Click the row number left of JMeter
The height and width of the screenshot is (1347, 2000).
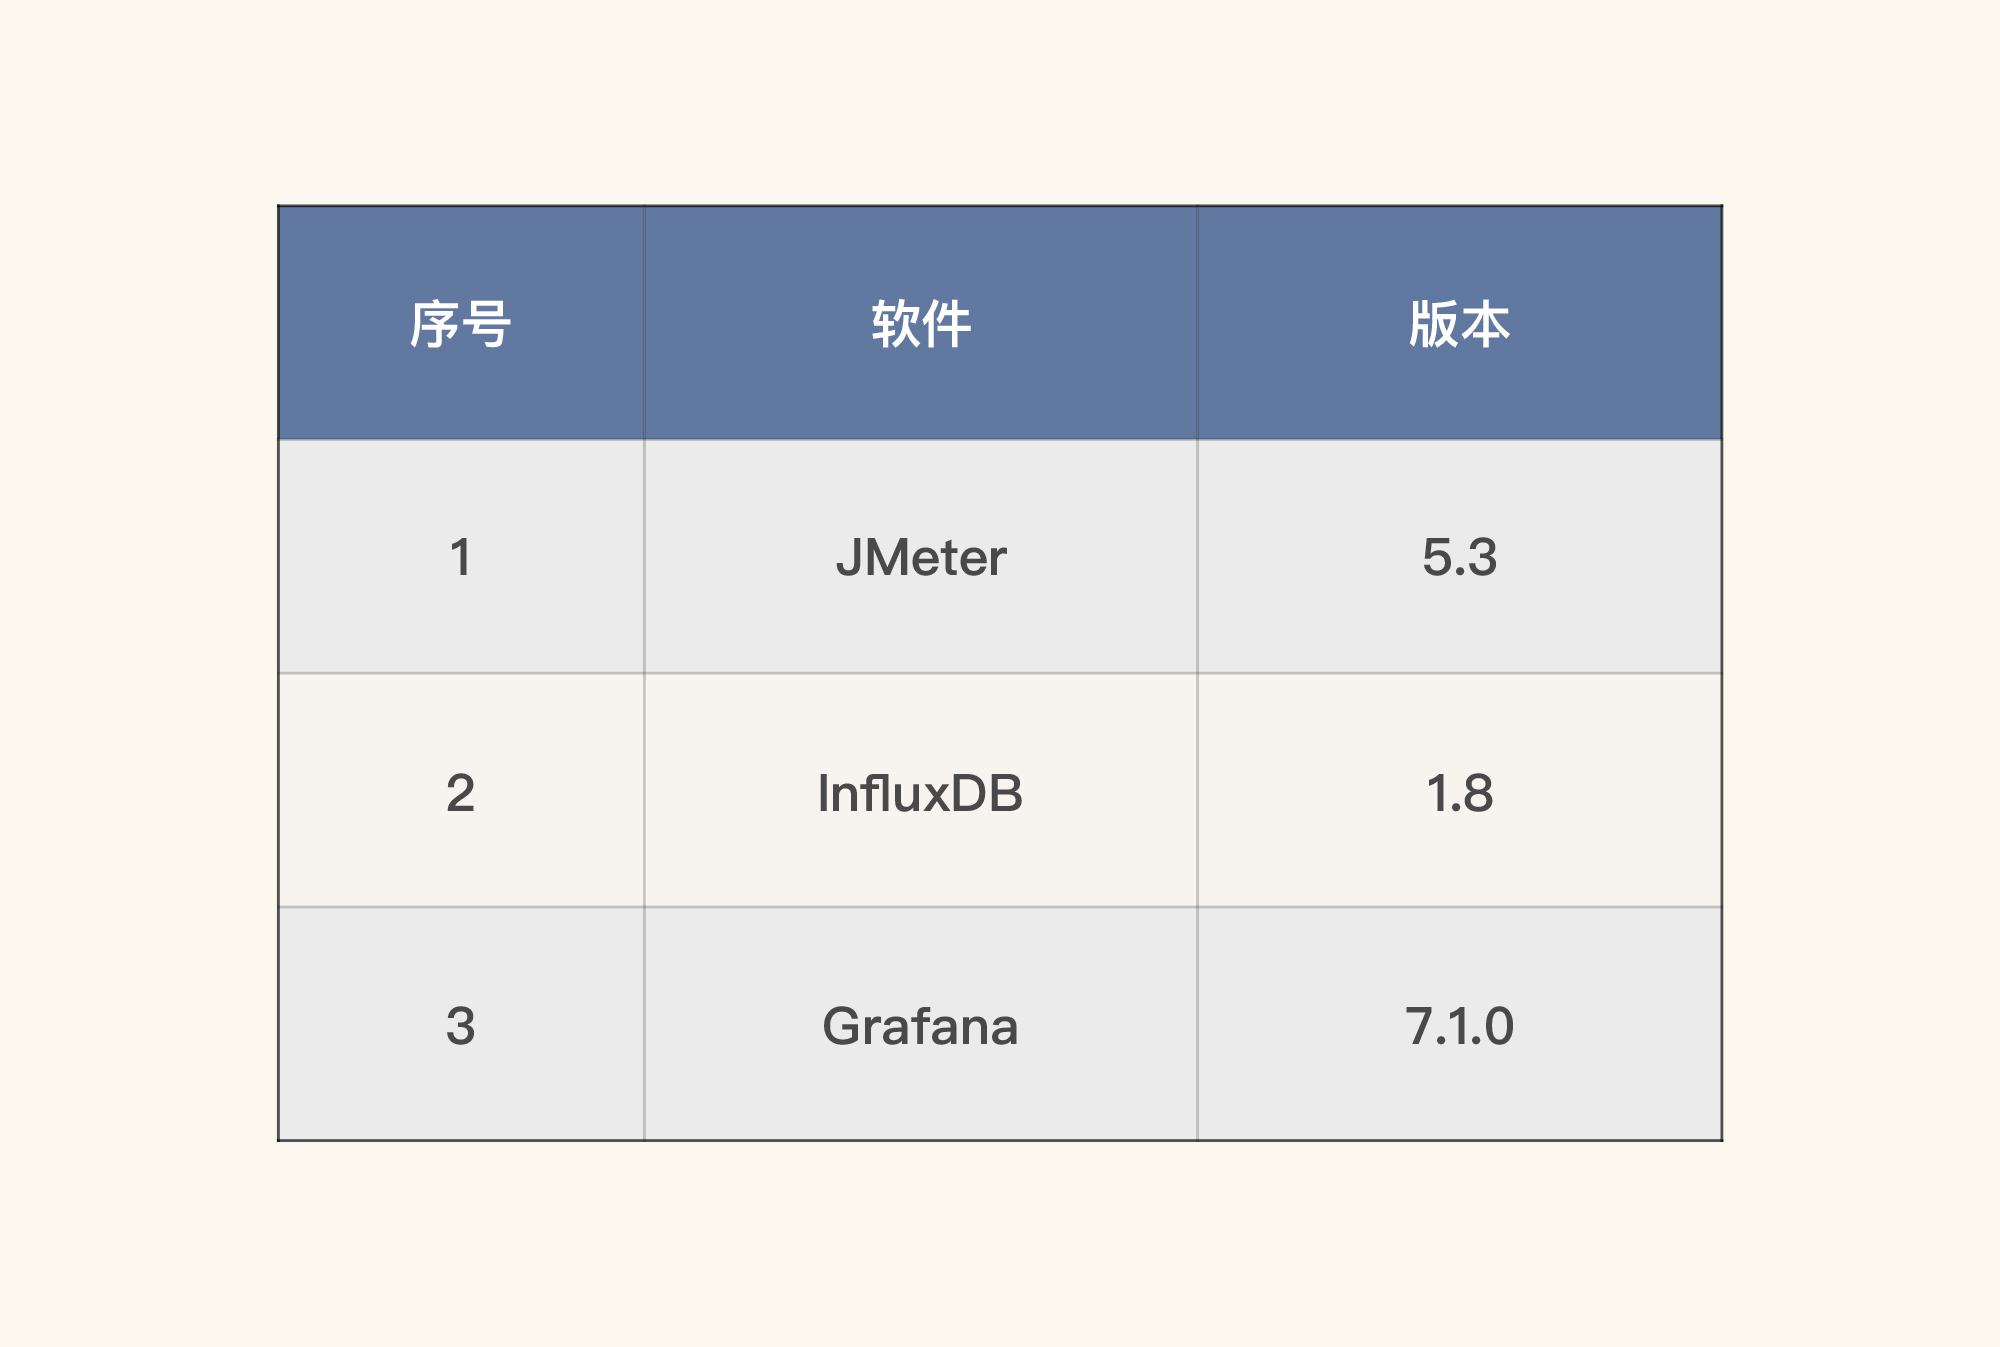coord(460,557)
